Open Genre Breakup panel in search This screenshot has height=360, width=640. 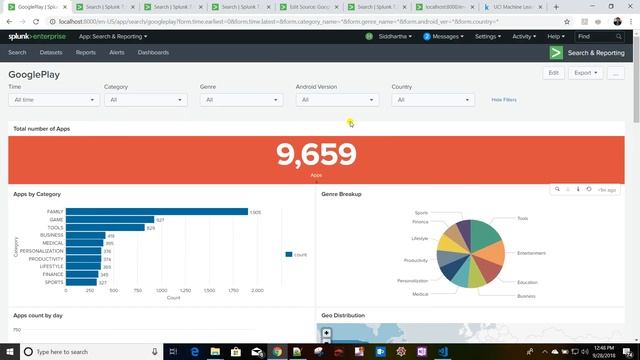557,189
